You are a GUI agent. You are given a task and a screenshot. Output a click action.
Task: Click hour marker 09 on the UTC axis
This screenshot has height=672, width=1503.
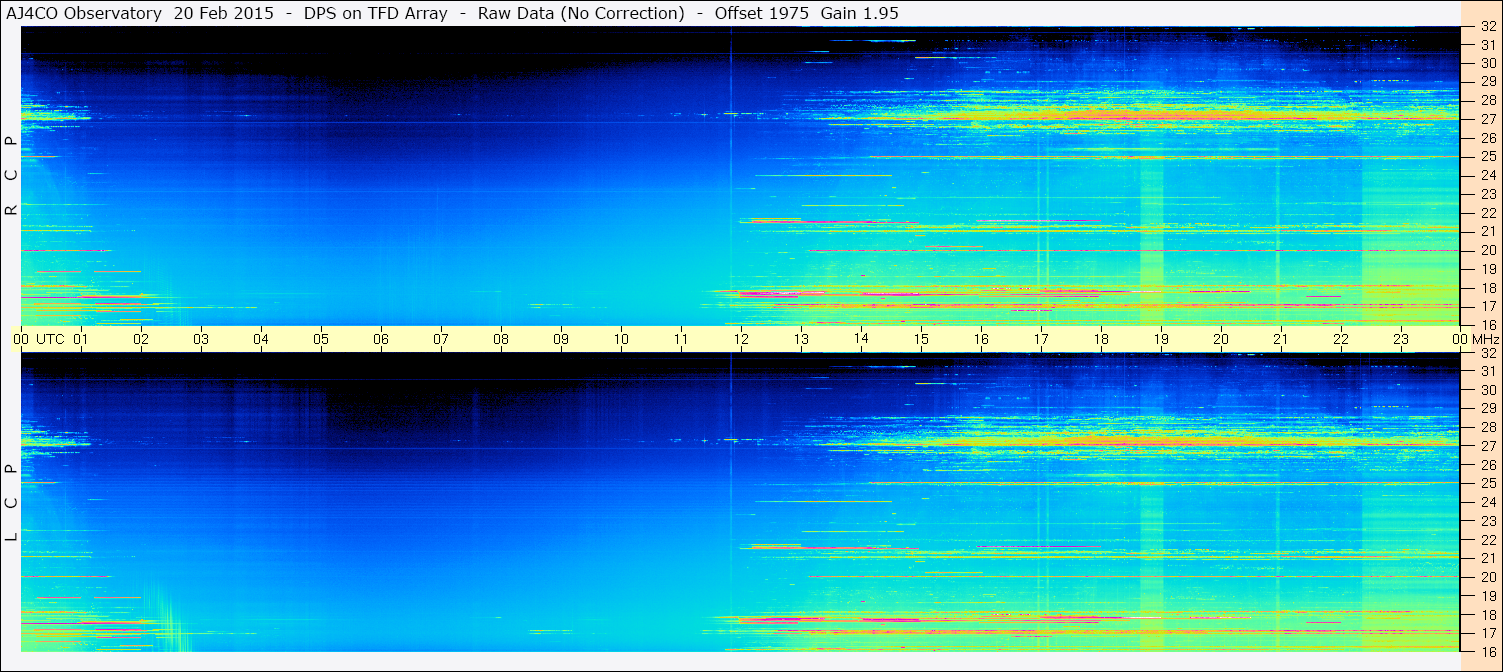561,339
